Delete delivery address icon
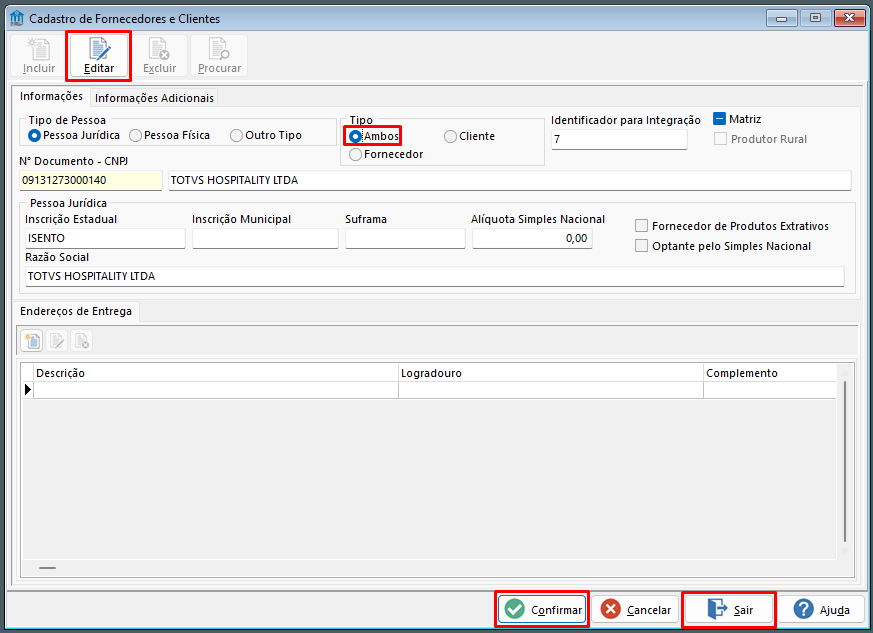Image resolution: width=873 pixels, height=633 pixels. tap(81, 341)
